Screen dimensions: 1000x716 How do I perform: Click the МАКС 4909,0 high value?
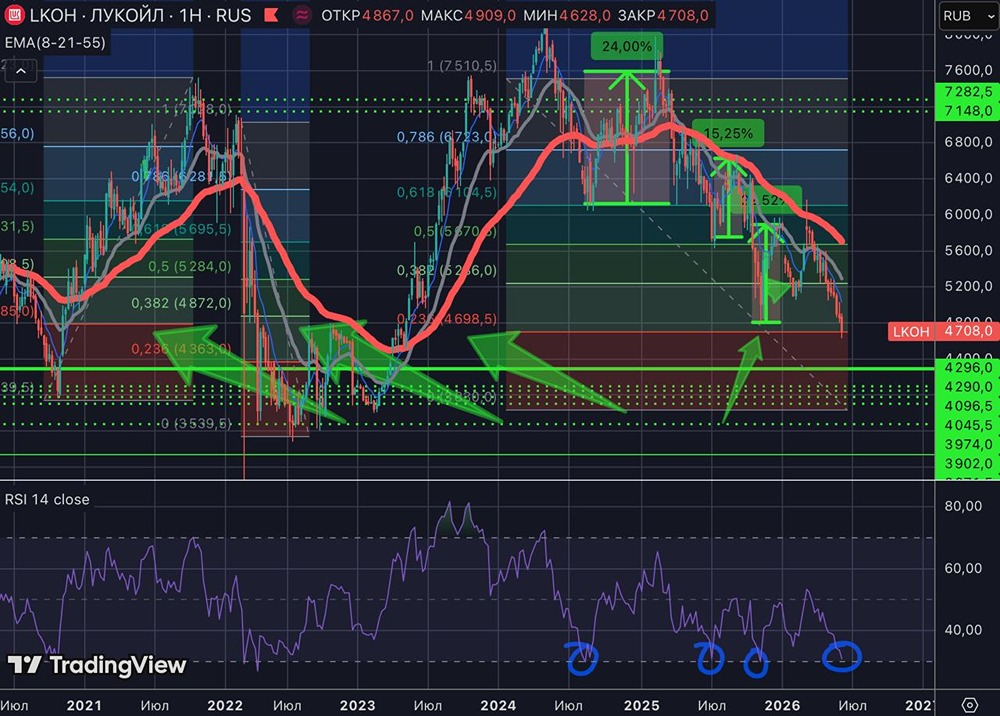(x=468, y=15)
